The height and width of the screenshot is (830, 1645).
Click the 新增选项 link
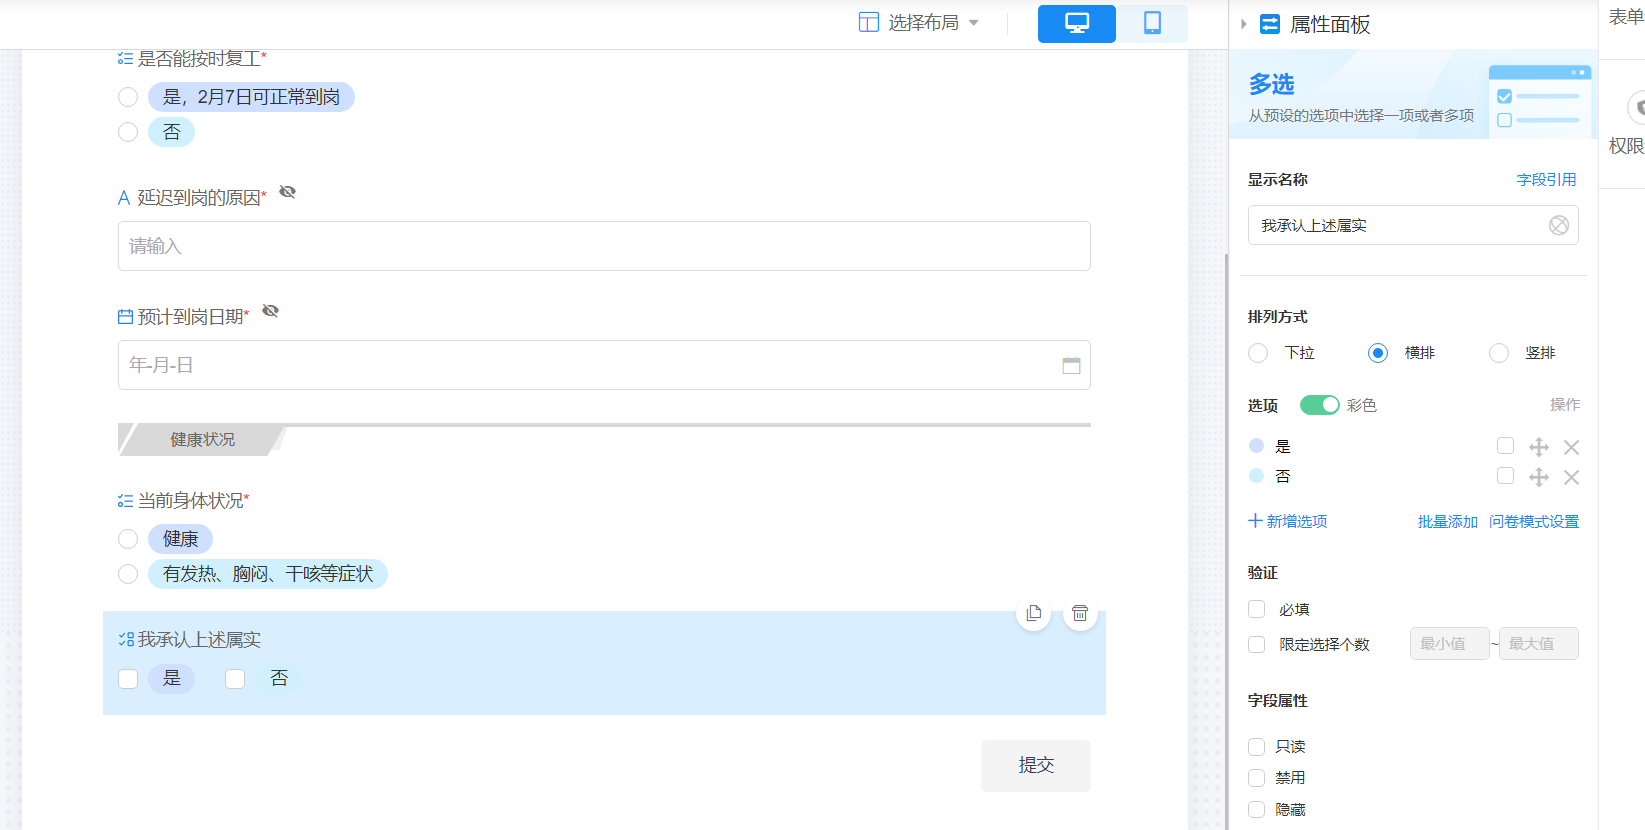coord(1288,521)
